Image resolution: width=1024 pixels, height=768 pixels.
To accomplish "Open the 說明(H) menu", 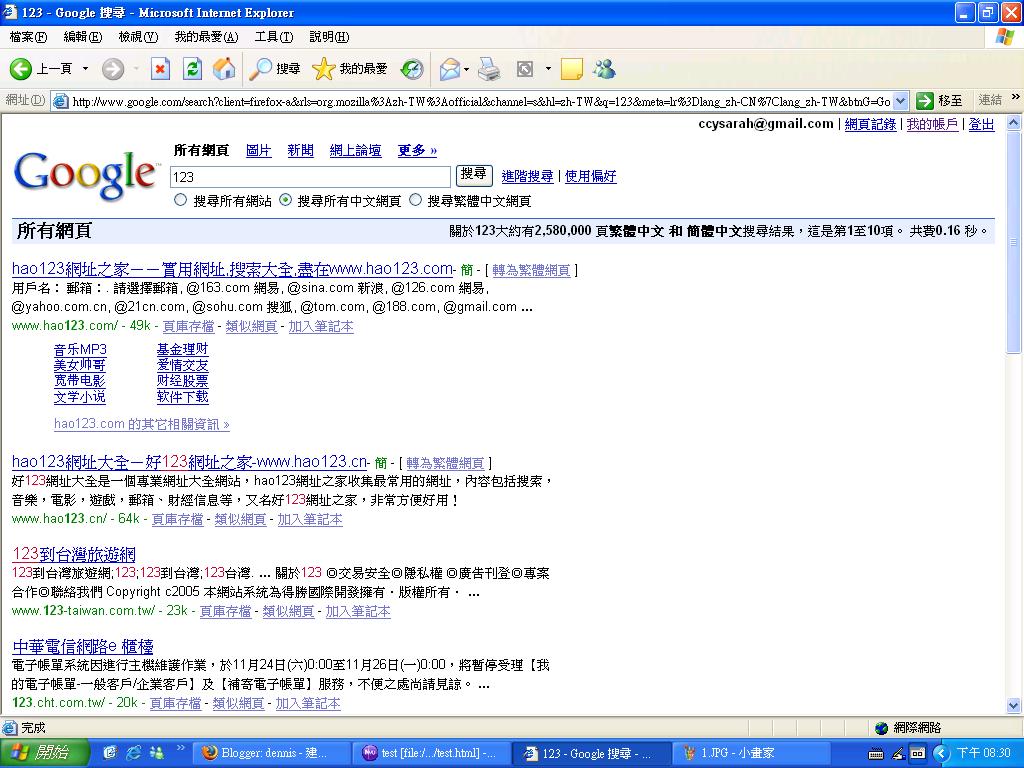I will click(x=329, y=37).
